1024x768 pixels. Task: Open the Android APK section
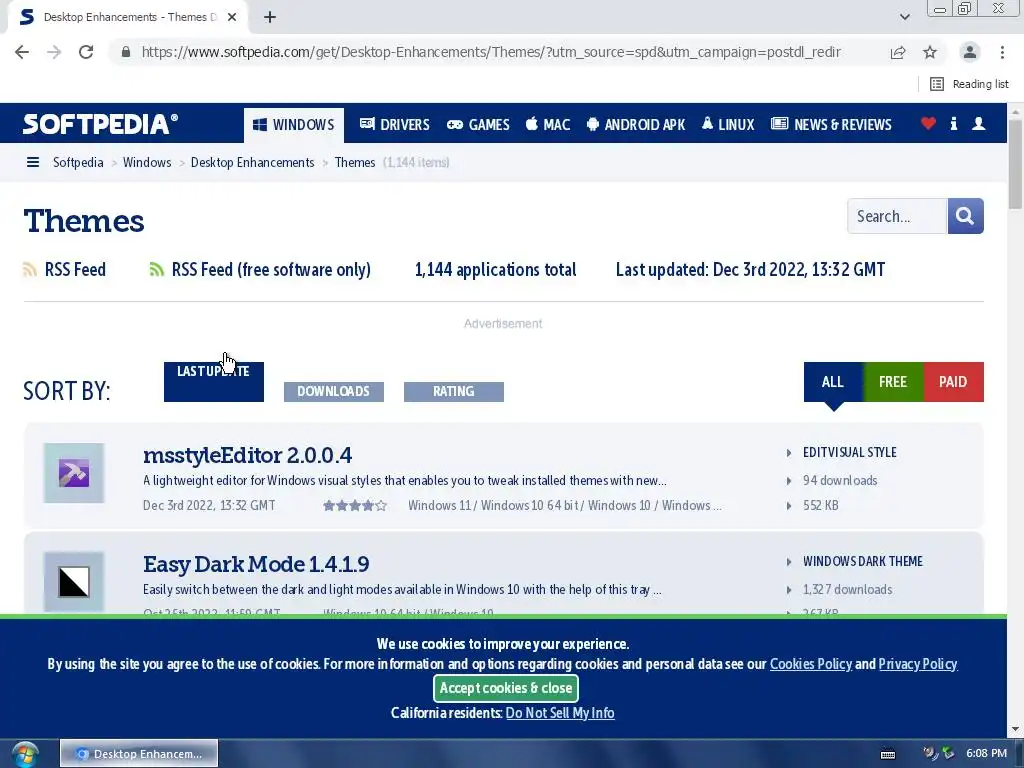[x=636, y=125]
